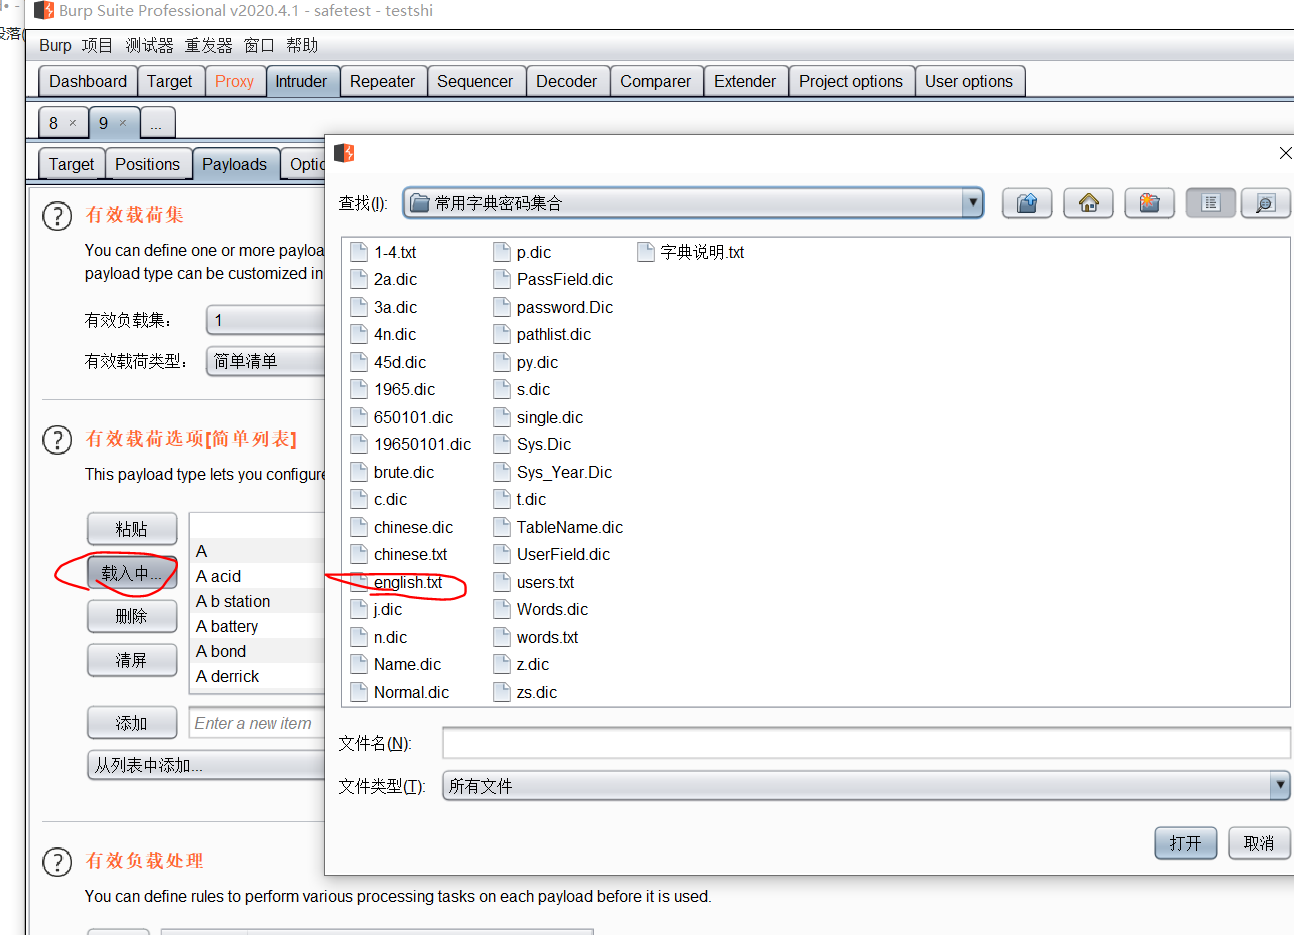Switch to the Proxy tab

click(234, 81)
